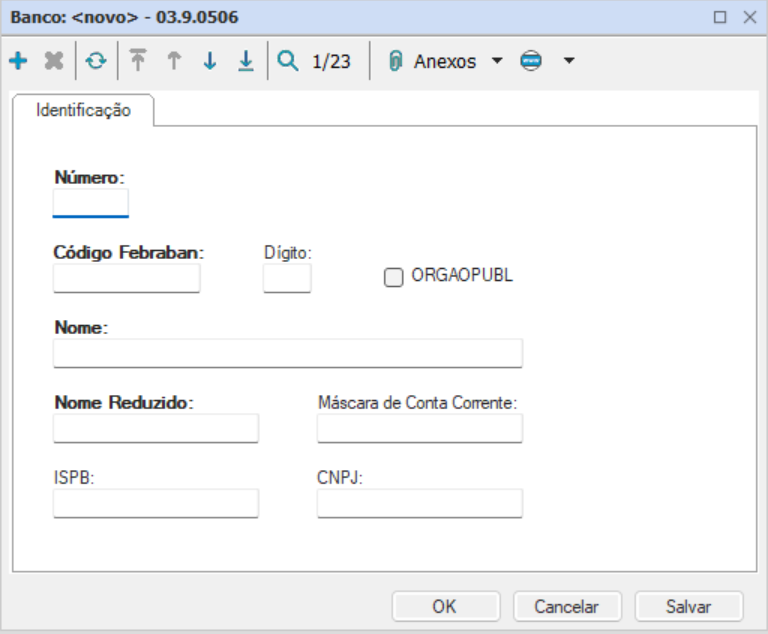Click the Dígito input box

(287, 278)
